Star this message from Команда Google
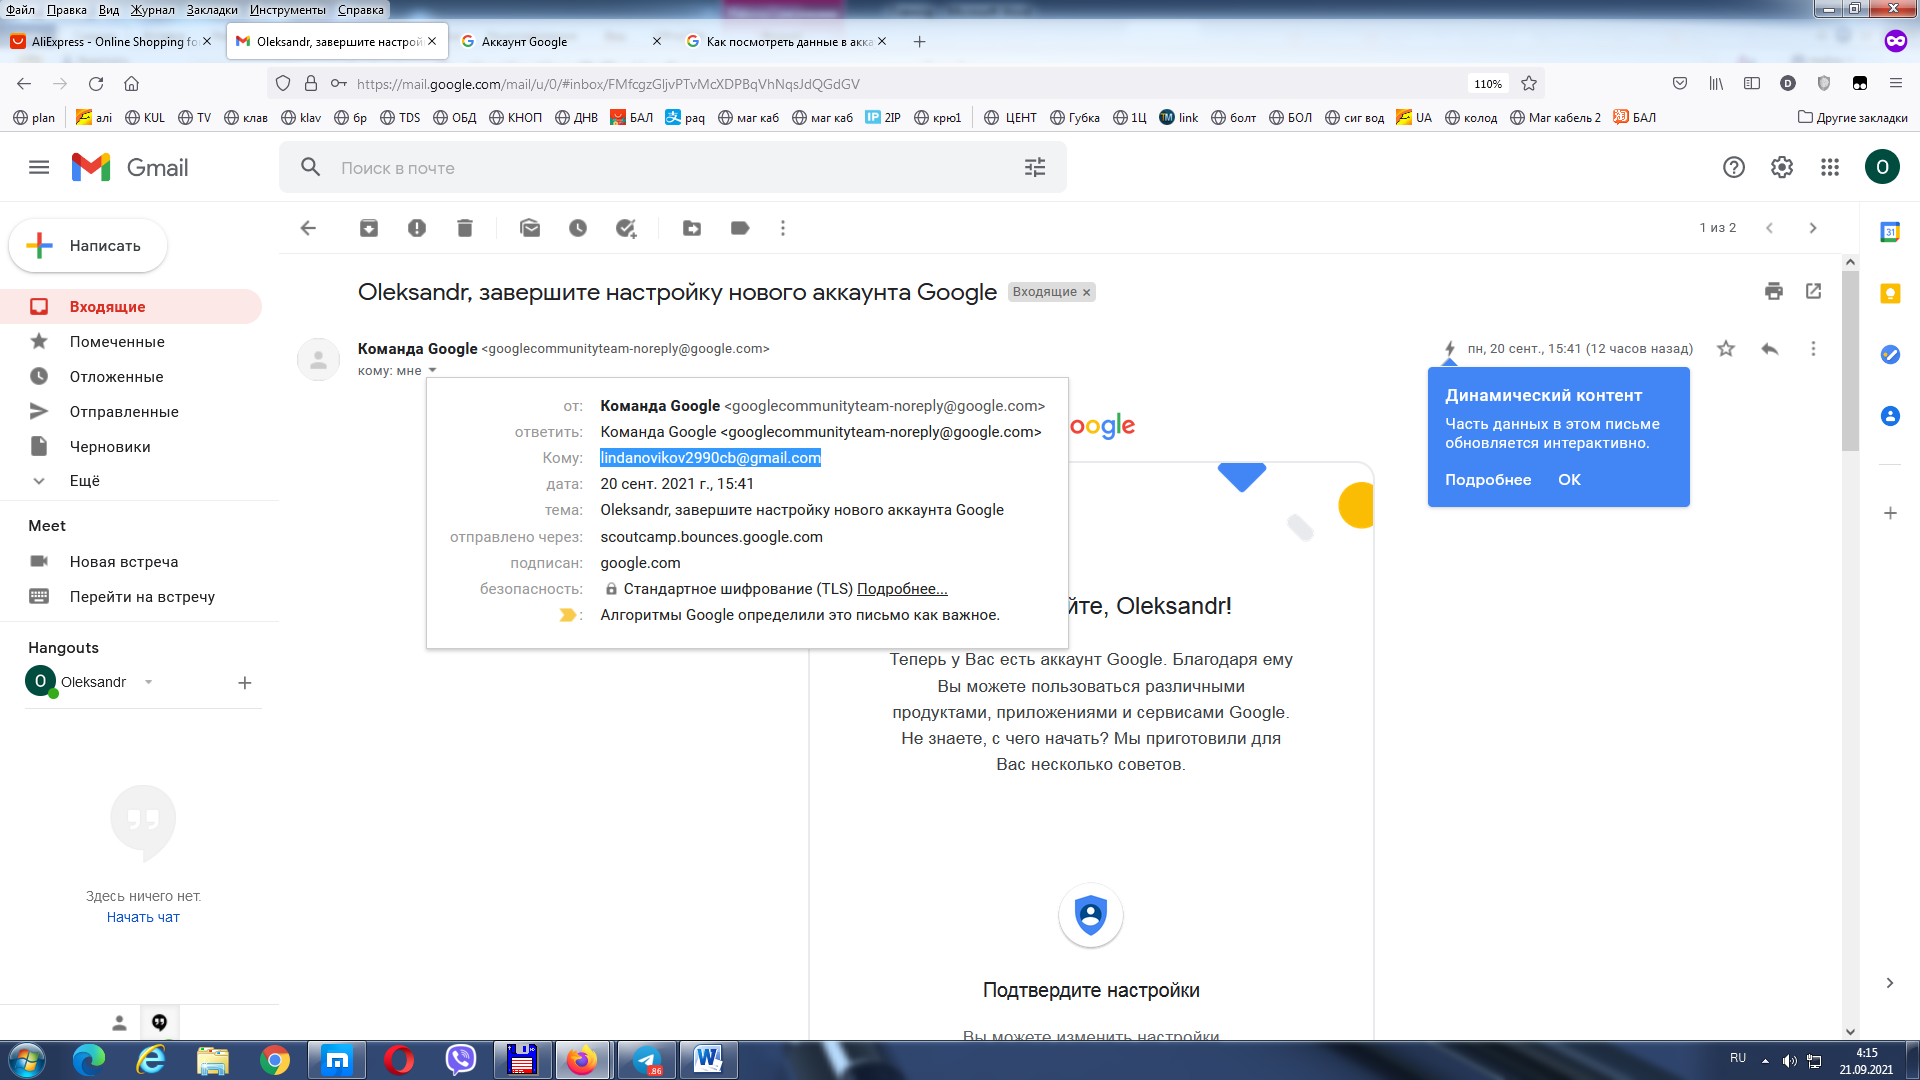1920x1080 pixels. pyautogui.click(x=1726, y=348)
